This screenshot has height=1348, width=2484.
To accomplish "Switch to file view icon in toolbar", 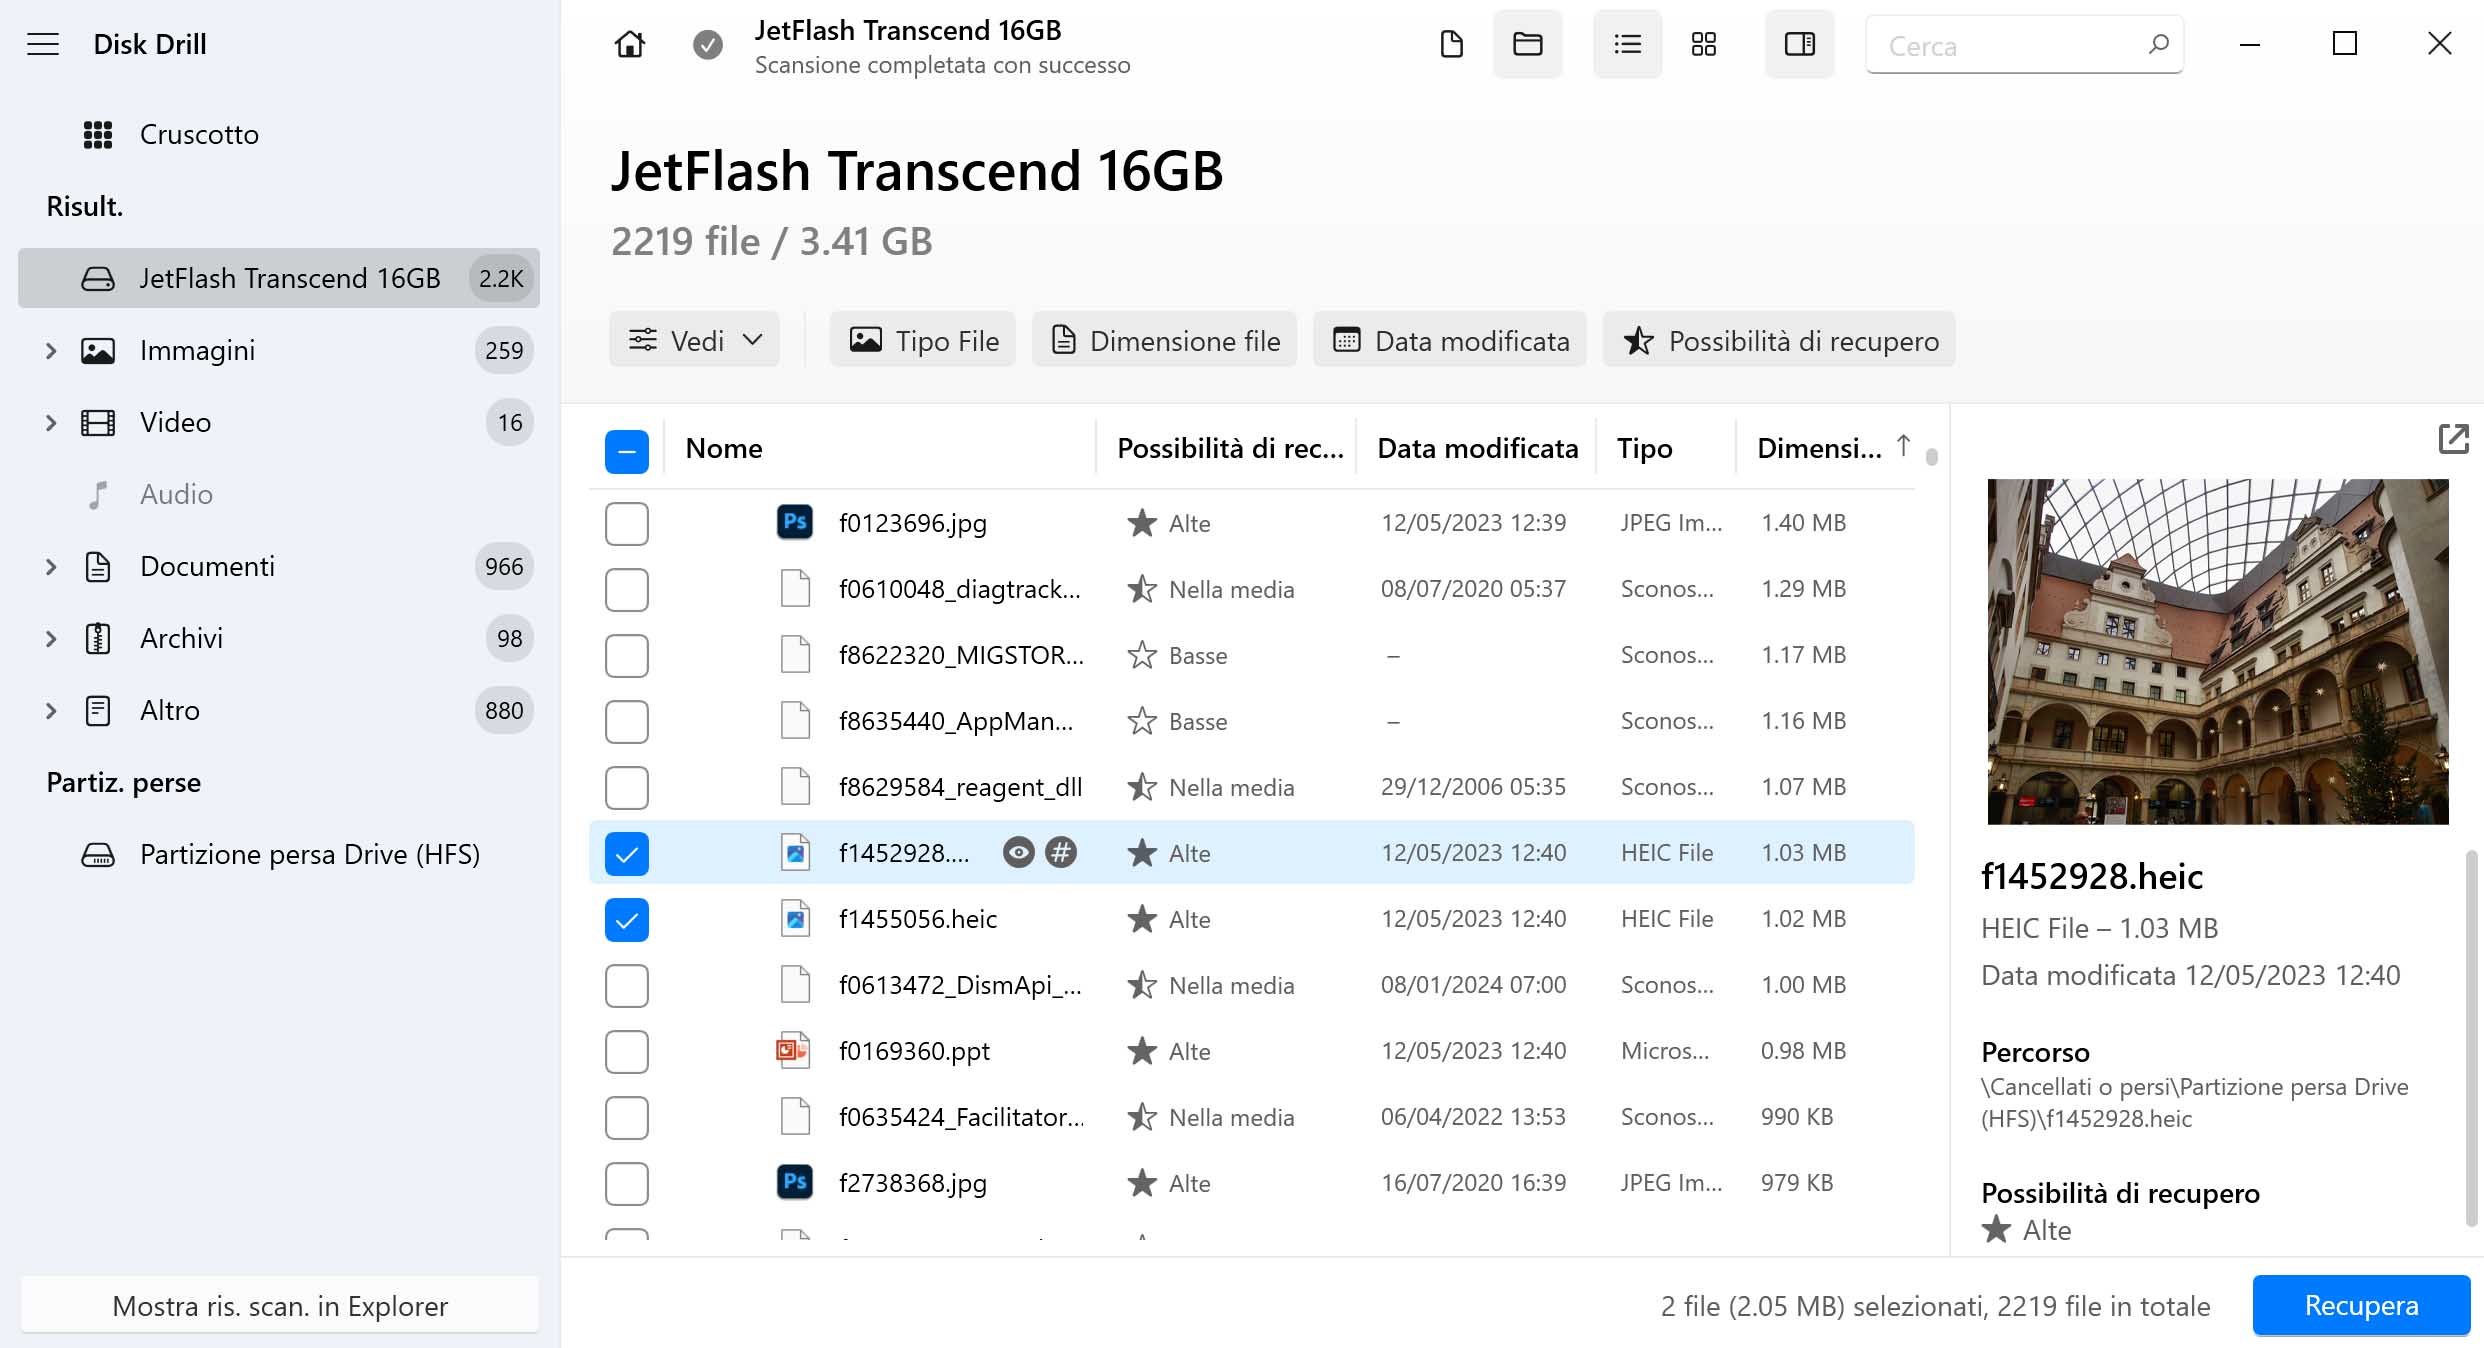I will 1451,44.
